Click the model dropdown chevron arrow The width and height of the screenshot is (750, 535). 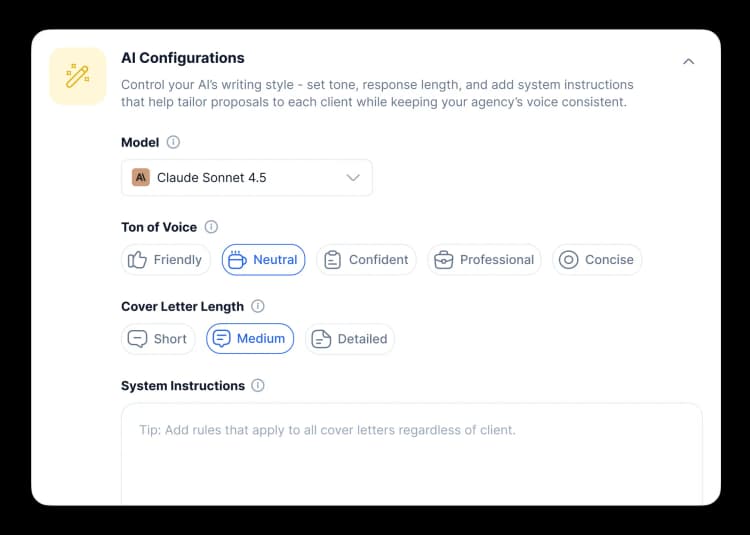tap(353, 178)
